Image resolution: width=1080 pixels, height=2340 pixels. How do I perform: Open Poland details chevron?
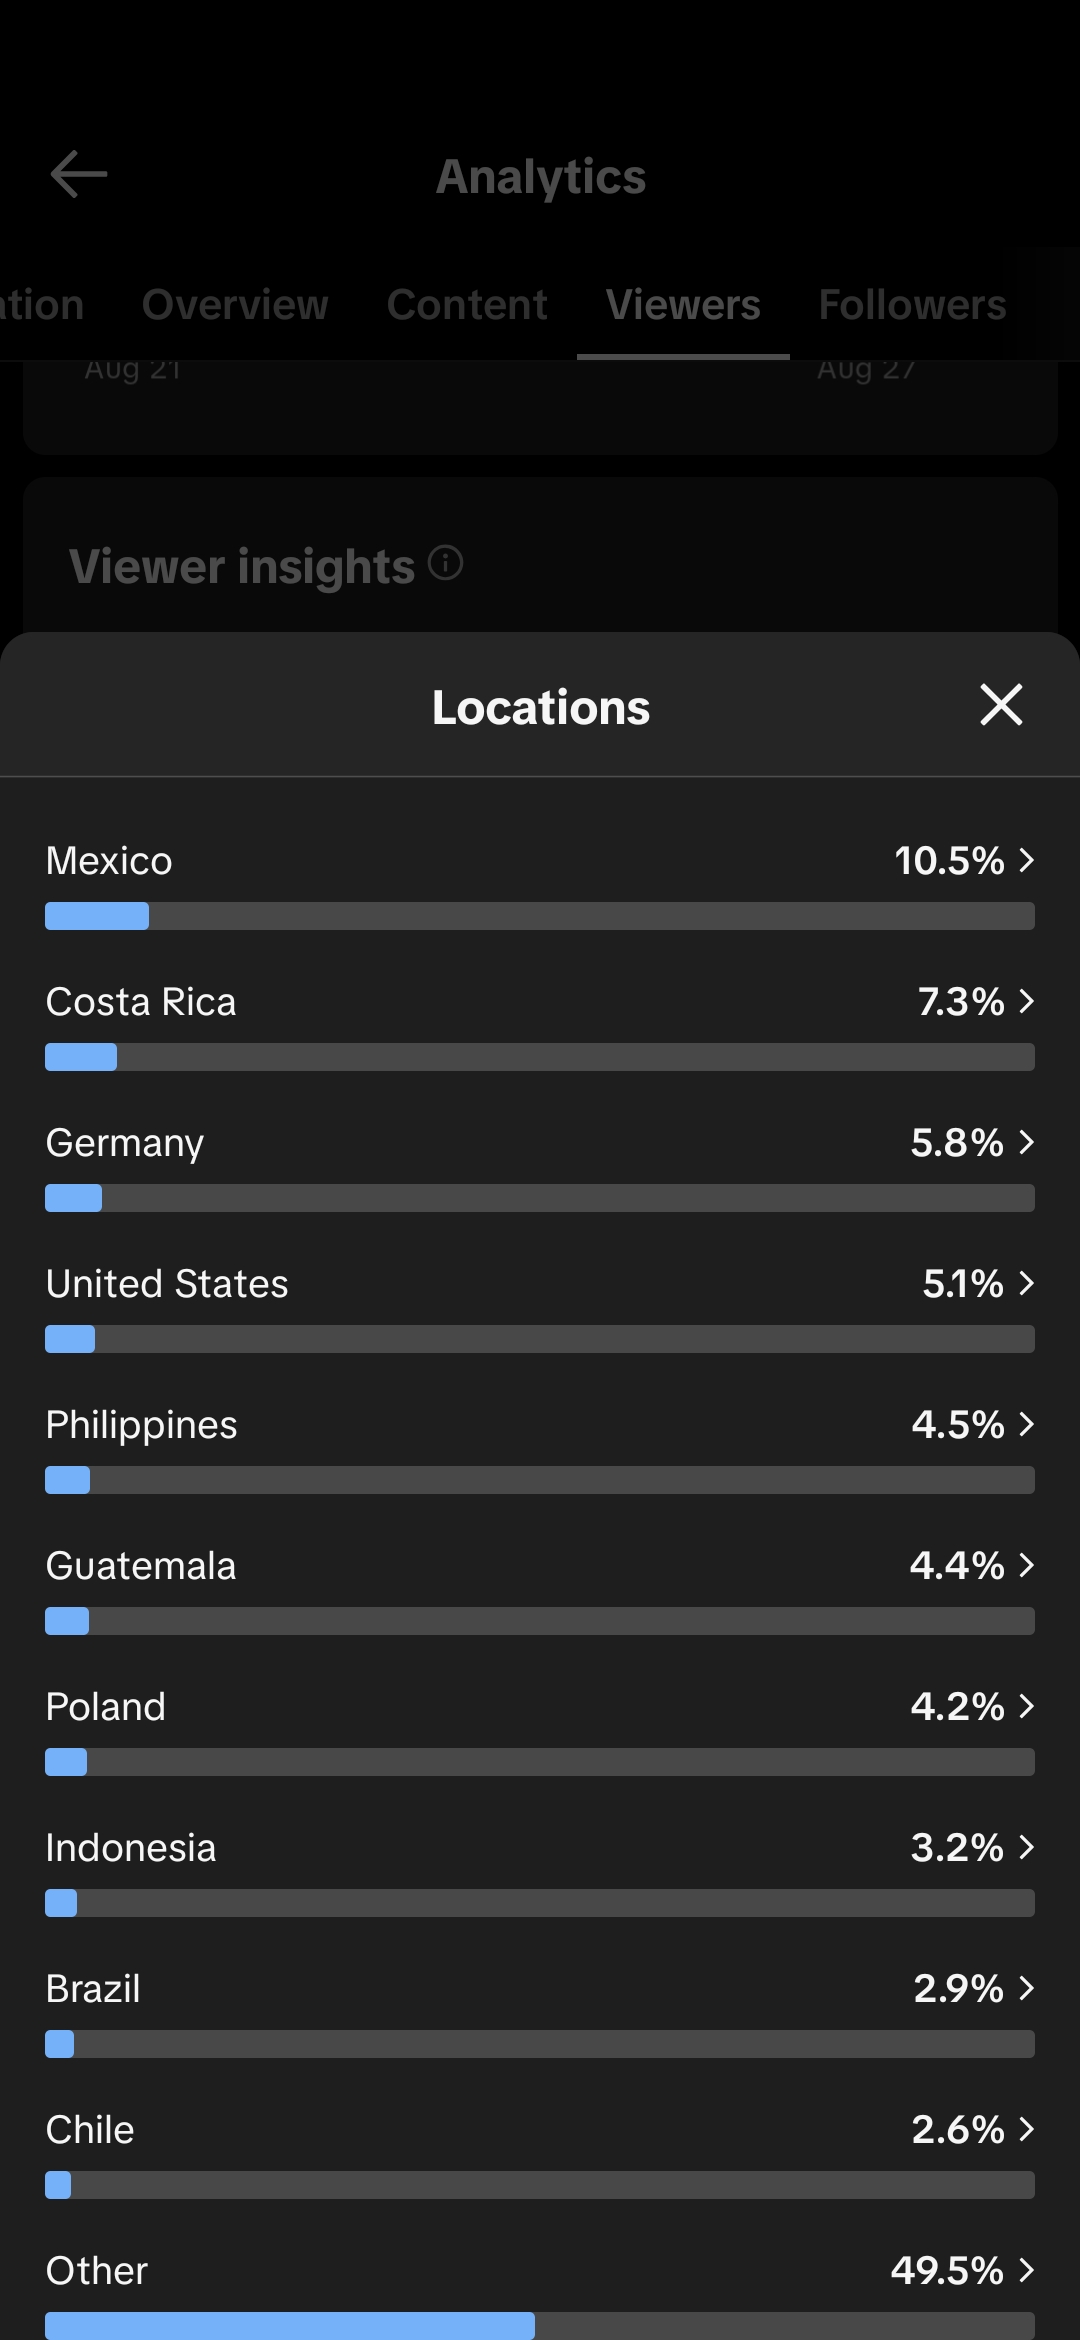[x=1026, y=1706]
